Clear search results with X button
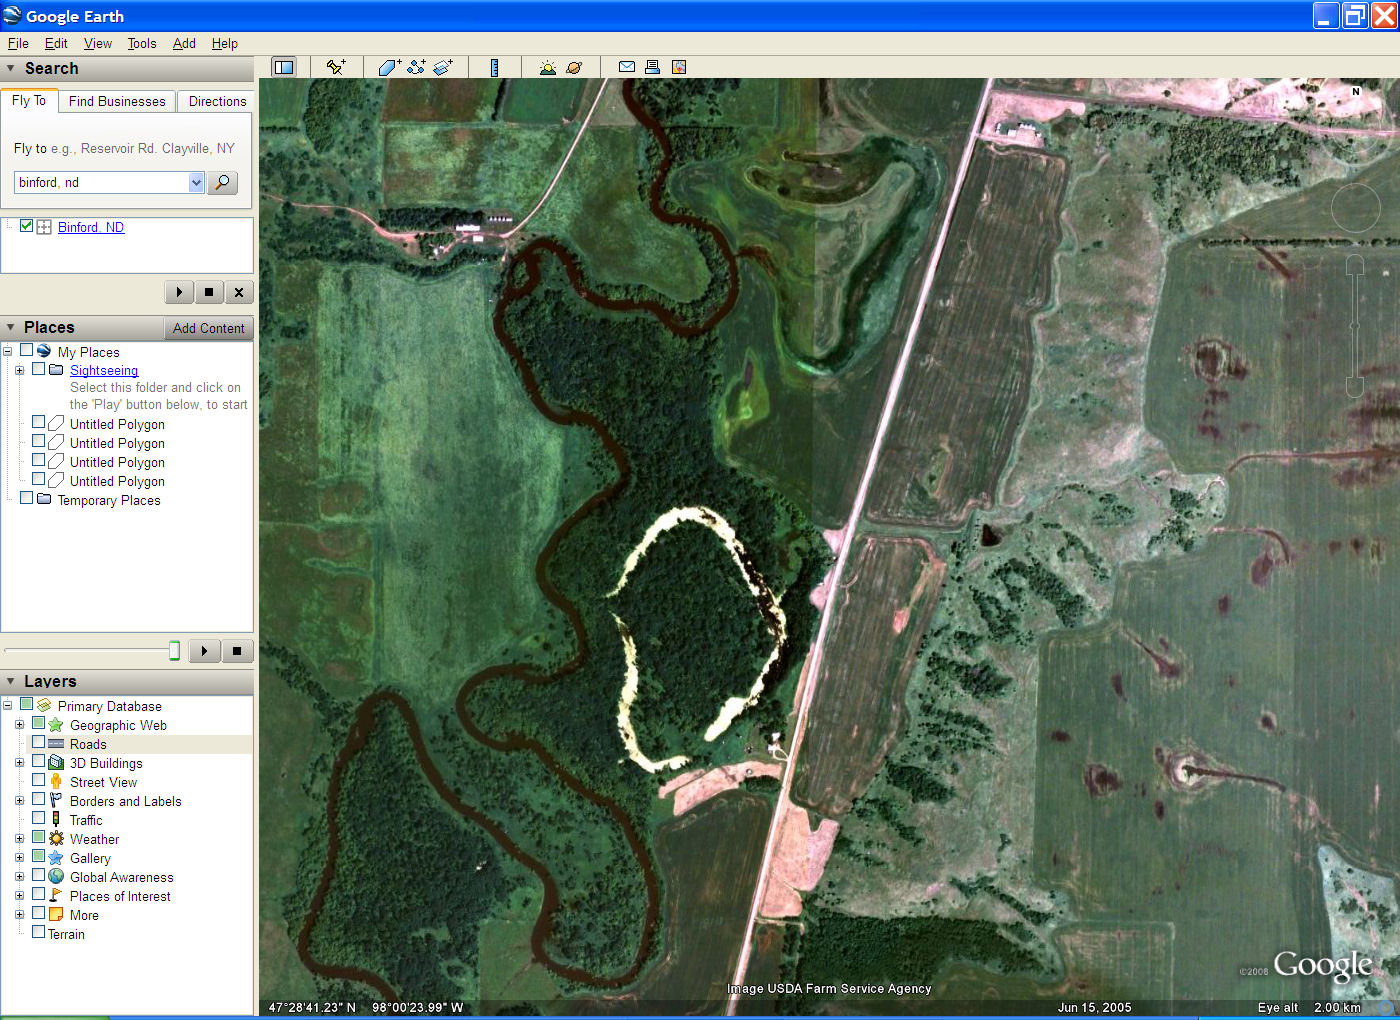Screen dimensions: 1400x1020 (238, 292)
